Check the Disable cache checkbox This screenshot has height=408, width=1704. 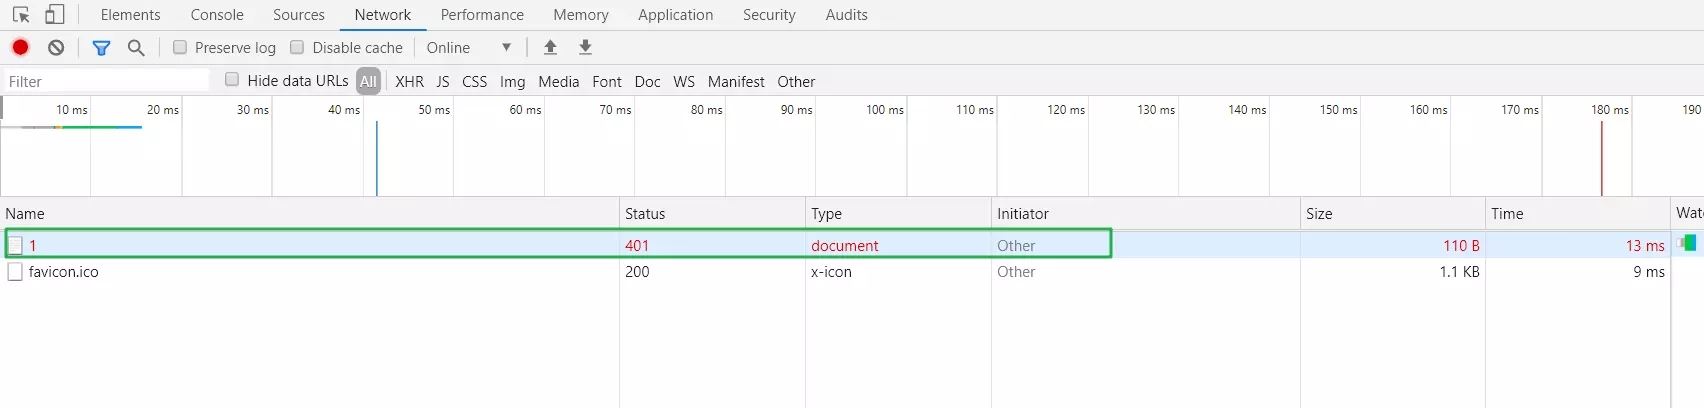click(297, 47)
